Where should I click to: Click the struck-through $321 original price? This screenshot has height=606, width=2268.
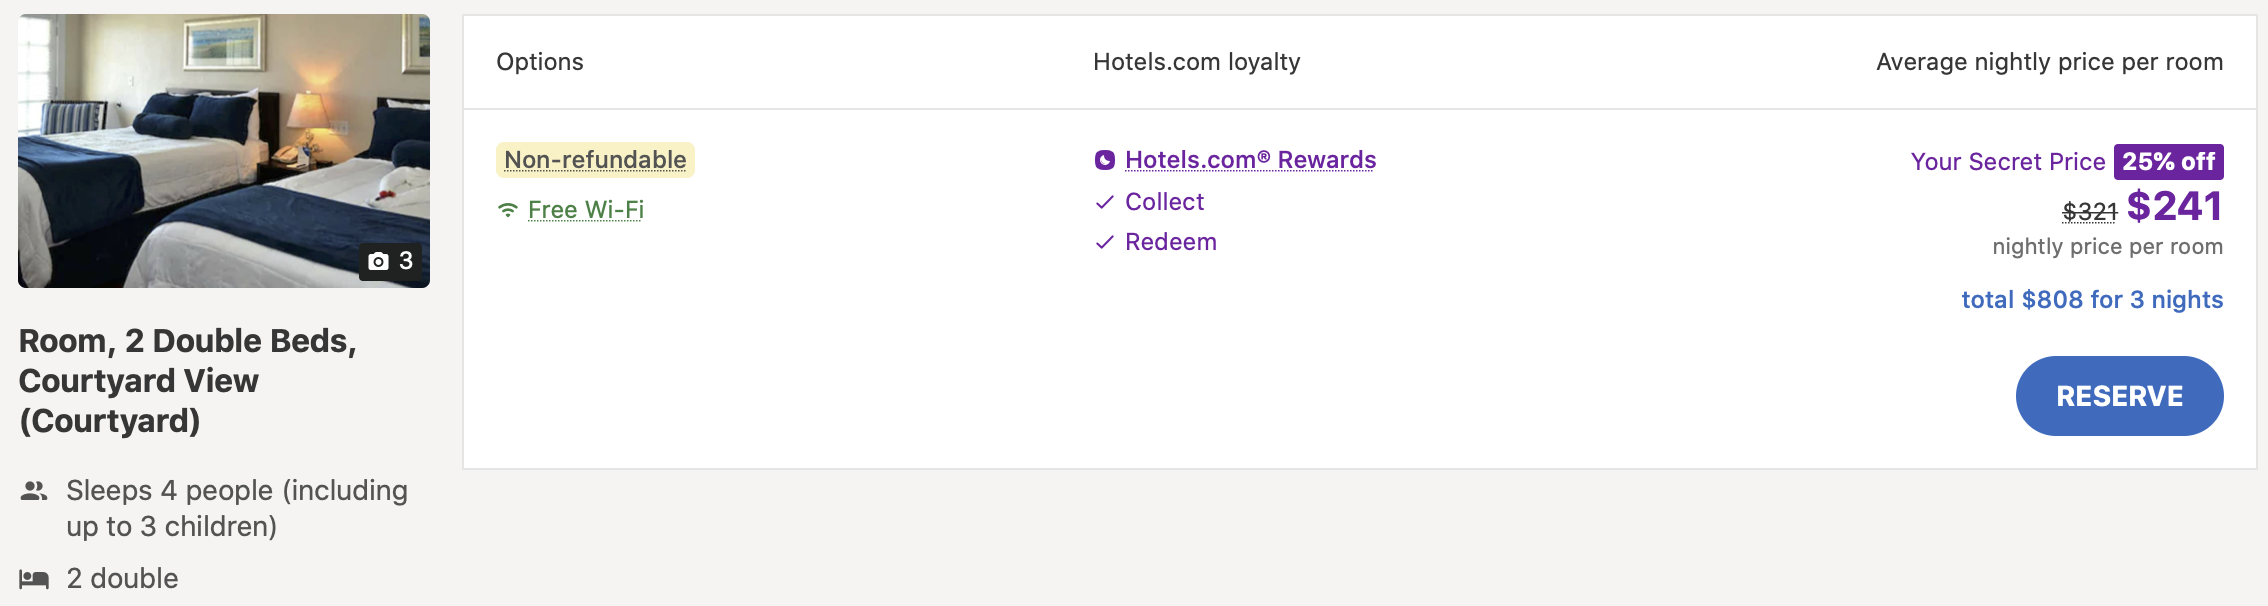[2090, 212]
